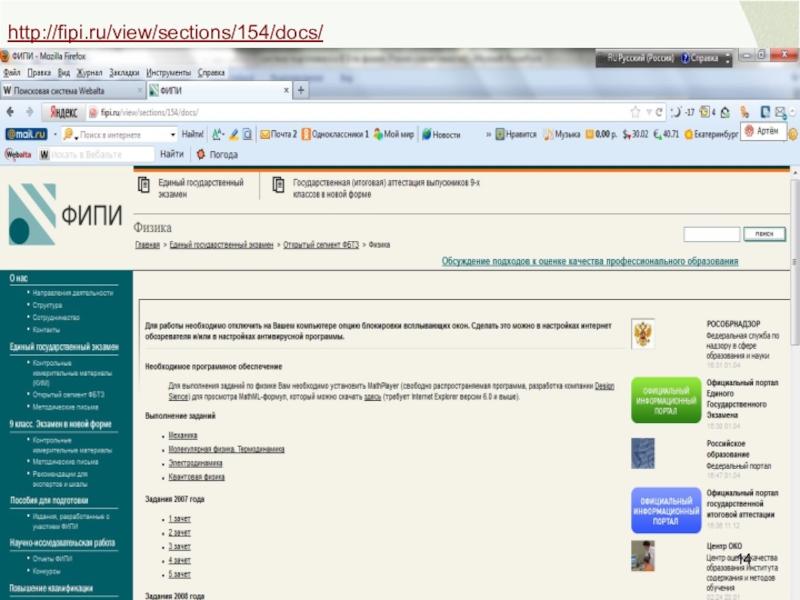Focus the Webalta search field

96,154
